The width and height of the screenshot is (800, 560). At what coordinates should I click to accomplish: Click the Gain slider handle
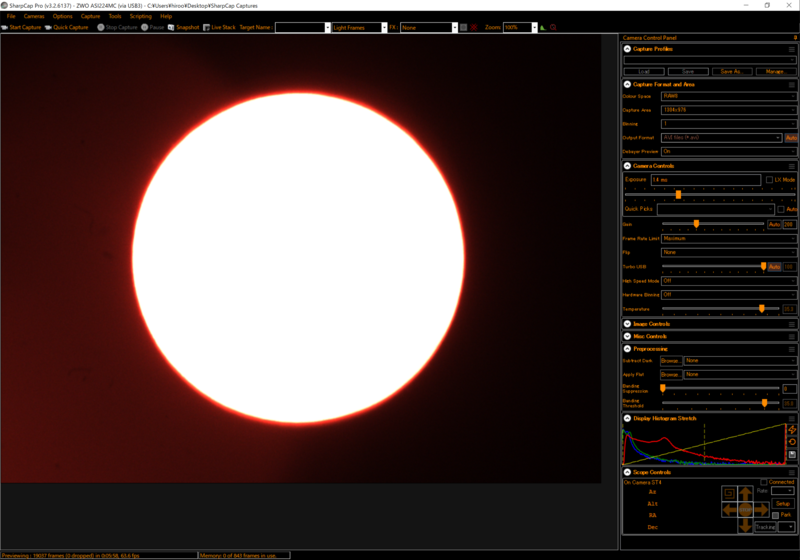pos(696,224)
